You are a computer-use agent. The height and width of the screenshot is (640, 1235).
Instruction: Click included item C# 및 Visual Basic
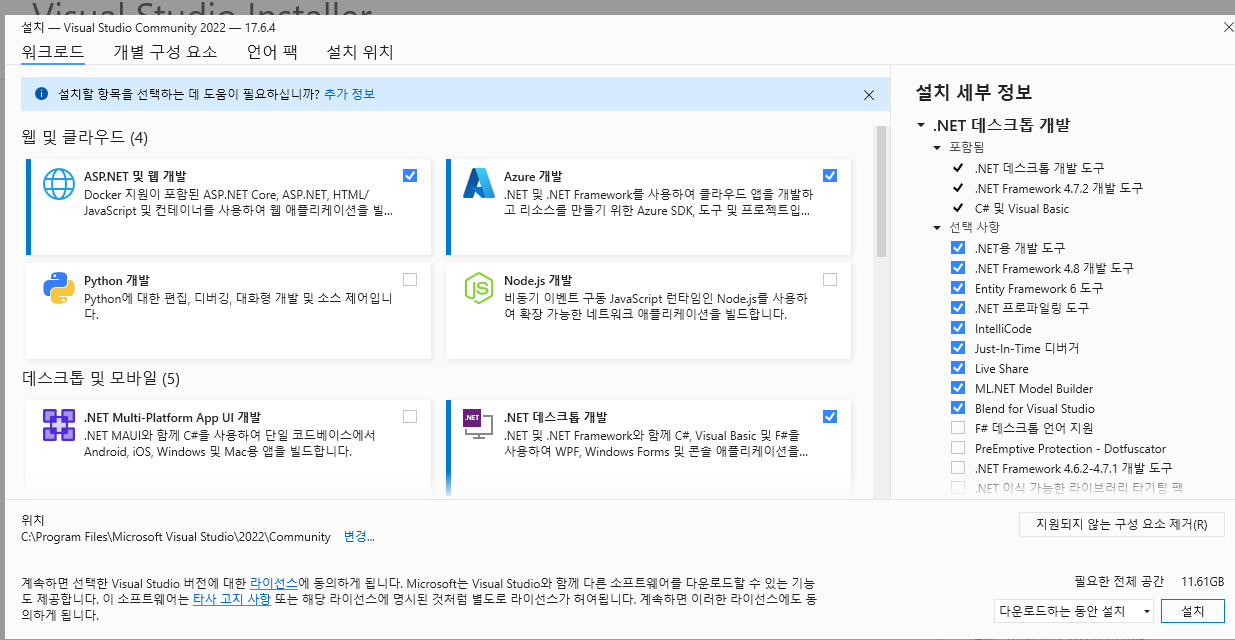[1022, 208]
